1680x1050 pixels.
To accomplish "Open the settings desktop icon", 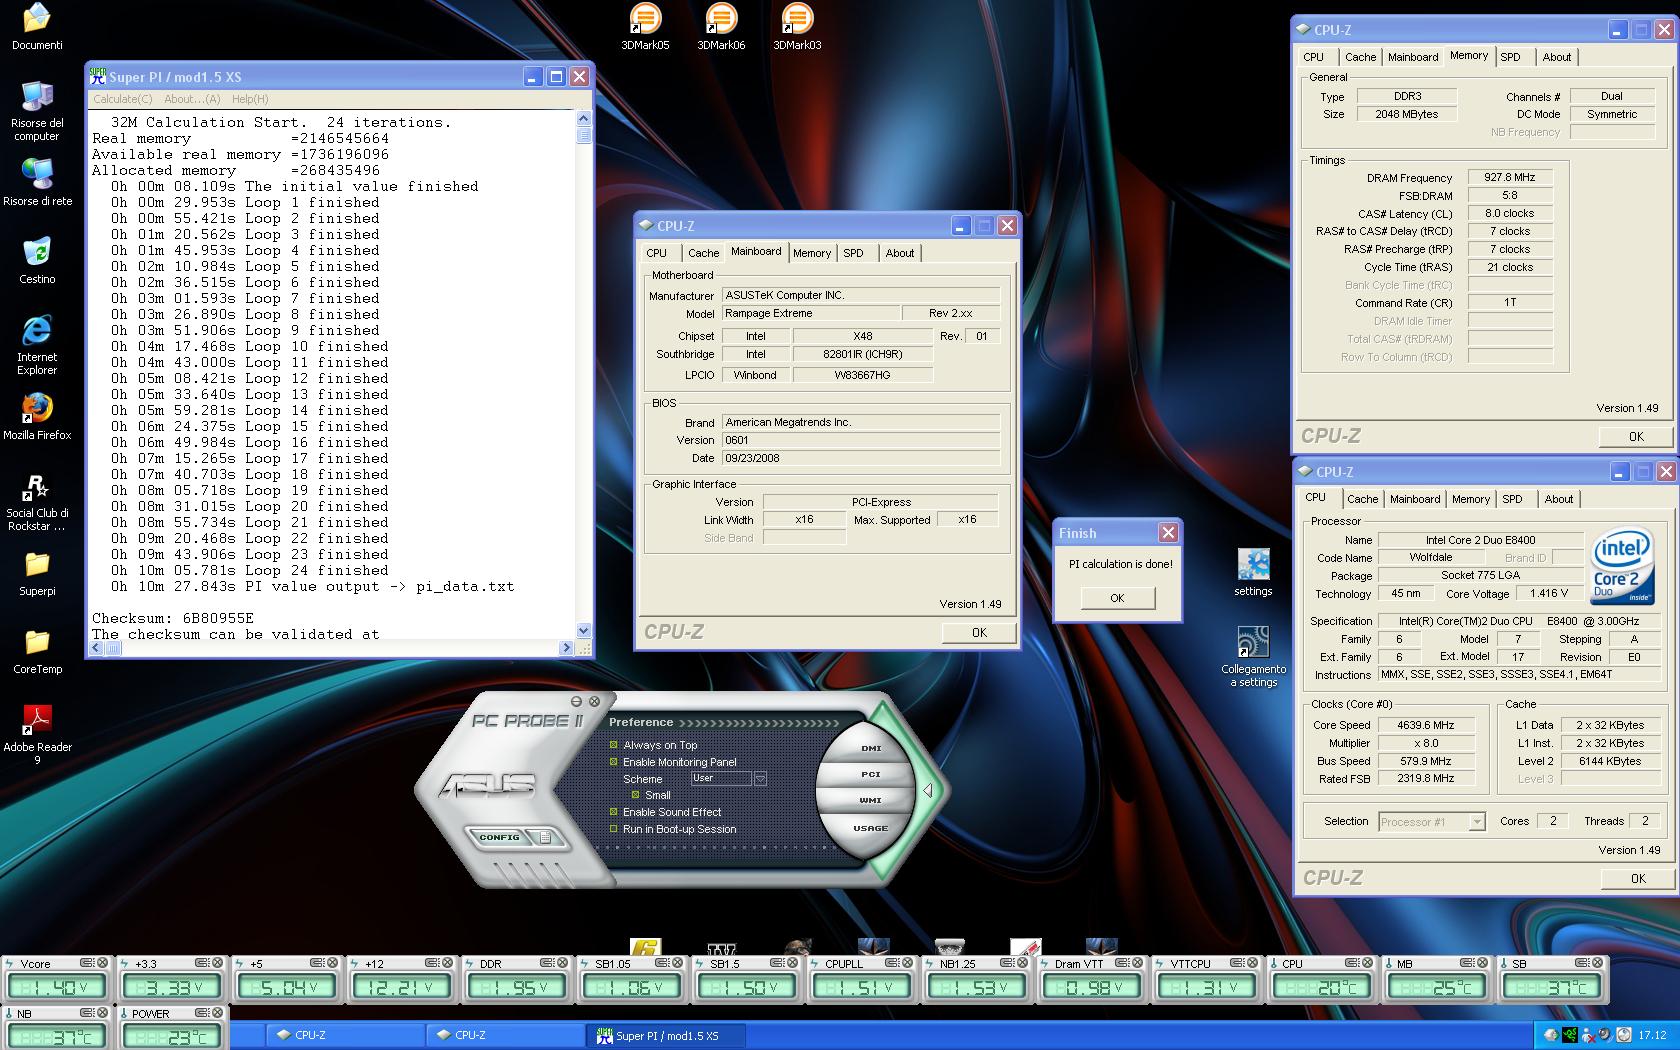I will click(1253, 572).
